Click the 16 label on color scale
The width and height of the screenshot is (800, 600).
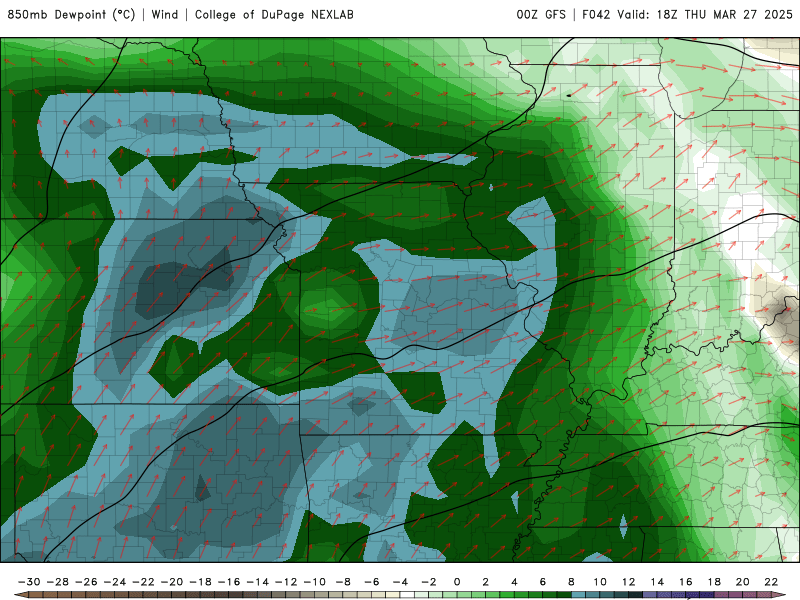point(686,582)
